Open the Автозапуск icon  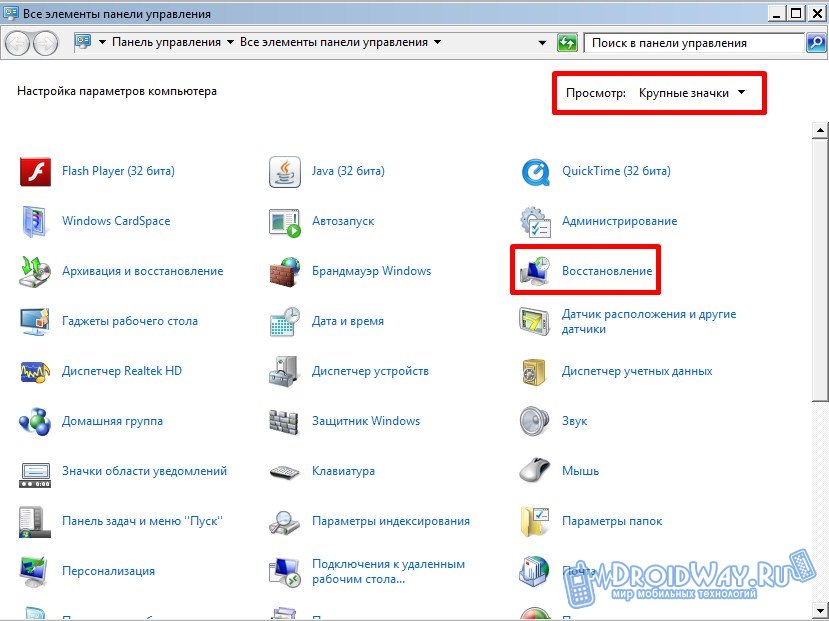[285, 222]
